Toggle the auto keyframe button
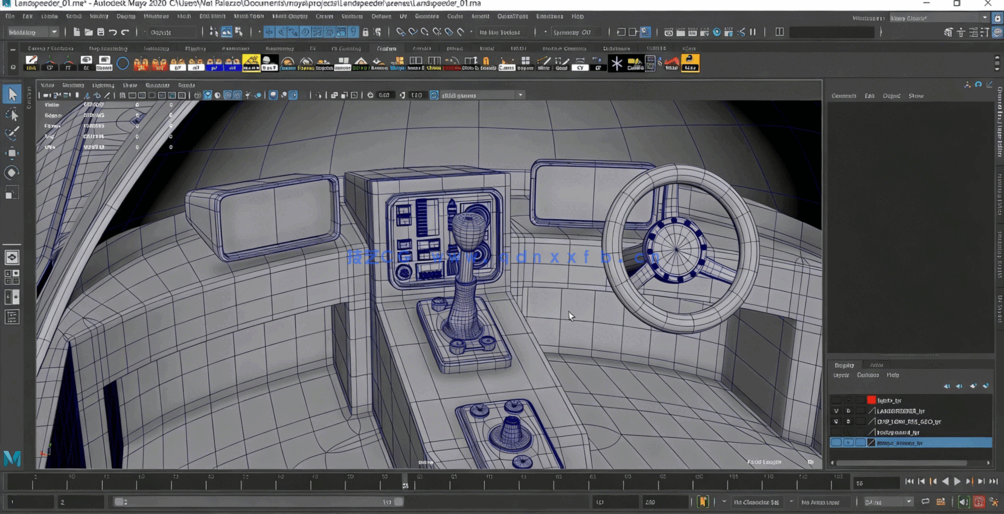 pos(979,502)
